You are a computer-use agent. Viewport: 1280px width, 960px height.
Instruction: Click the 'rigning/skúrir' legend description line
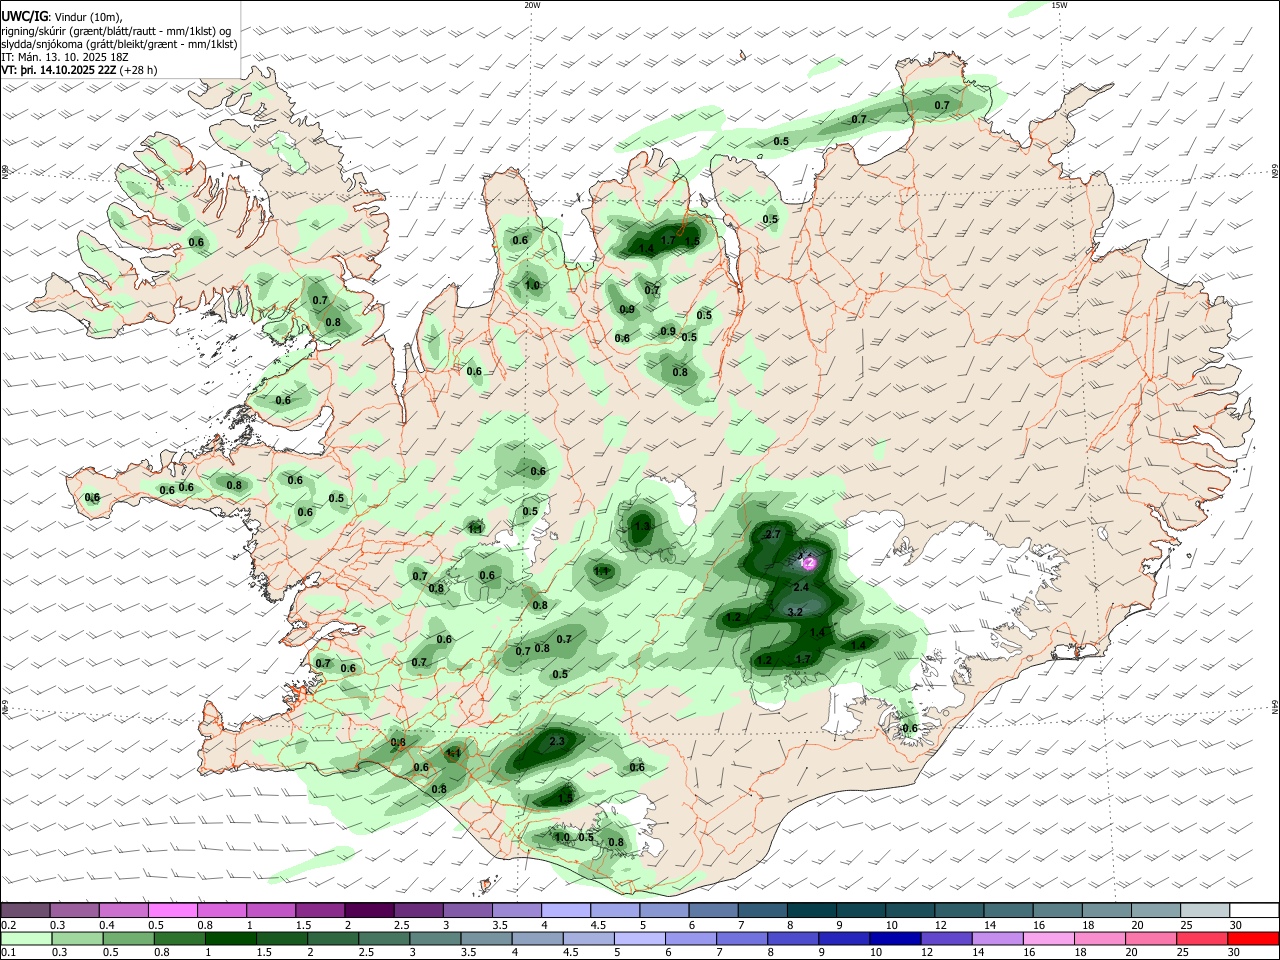point(116,31)
